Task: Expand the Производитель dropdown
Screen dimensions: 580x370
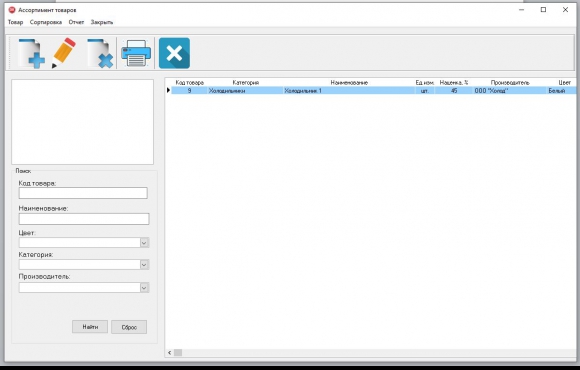Action: point(144,287)
